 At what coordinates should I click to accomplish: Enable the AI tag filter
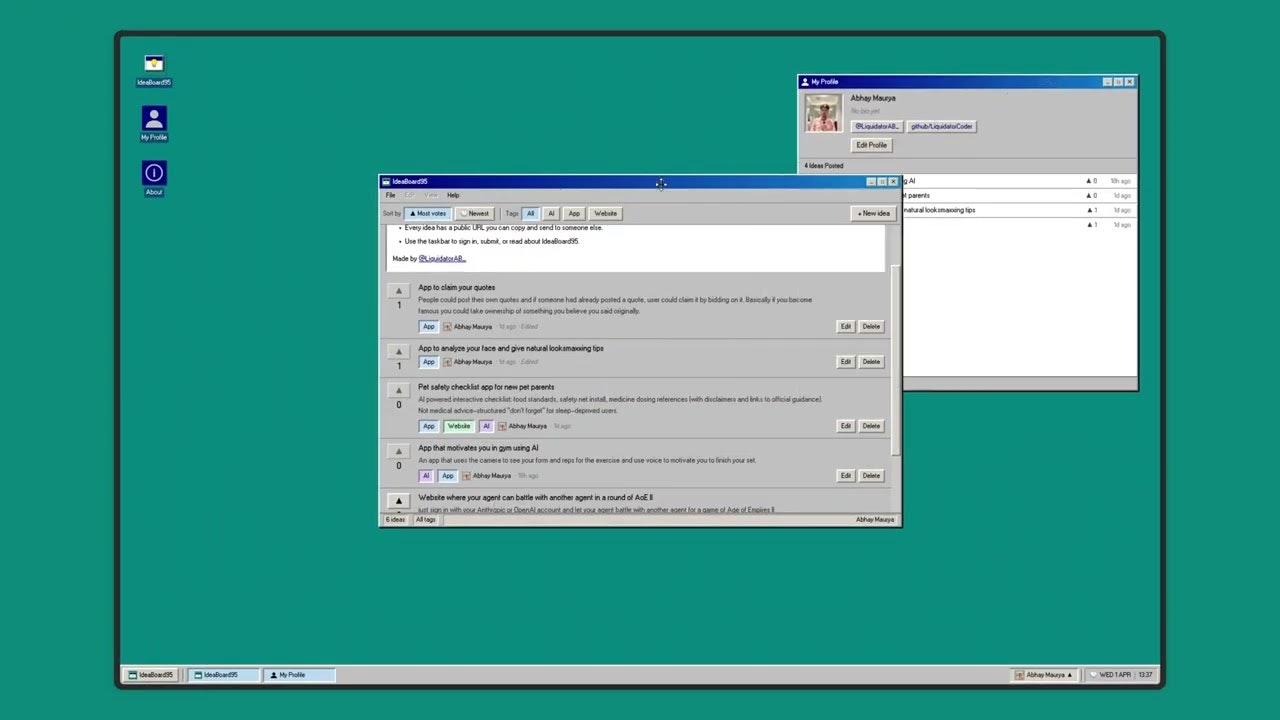click(551, 213)
